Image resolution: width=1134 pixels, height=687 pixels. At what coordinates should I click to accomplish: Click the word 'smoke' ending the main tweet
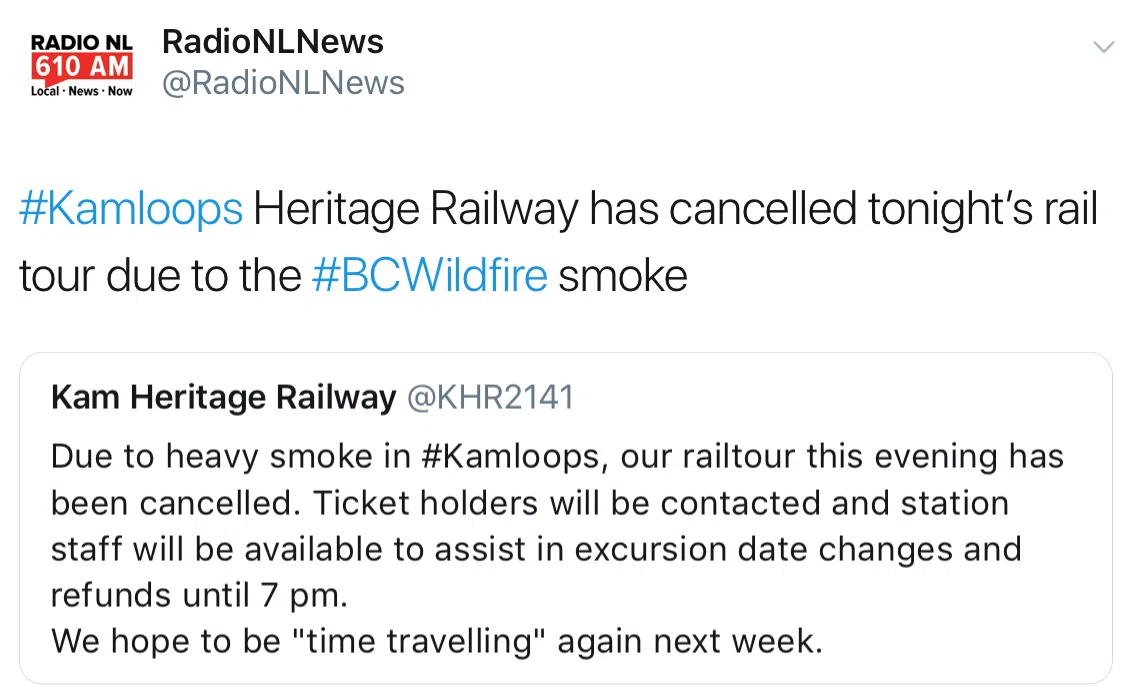pos(622,275)
